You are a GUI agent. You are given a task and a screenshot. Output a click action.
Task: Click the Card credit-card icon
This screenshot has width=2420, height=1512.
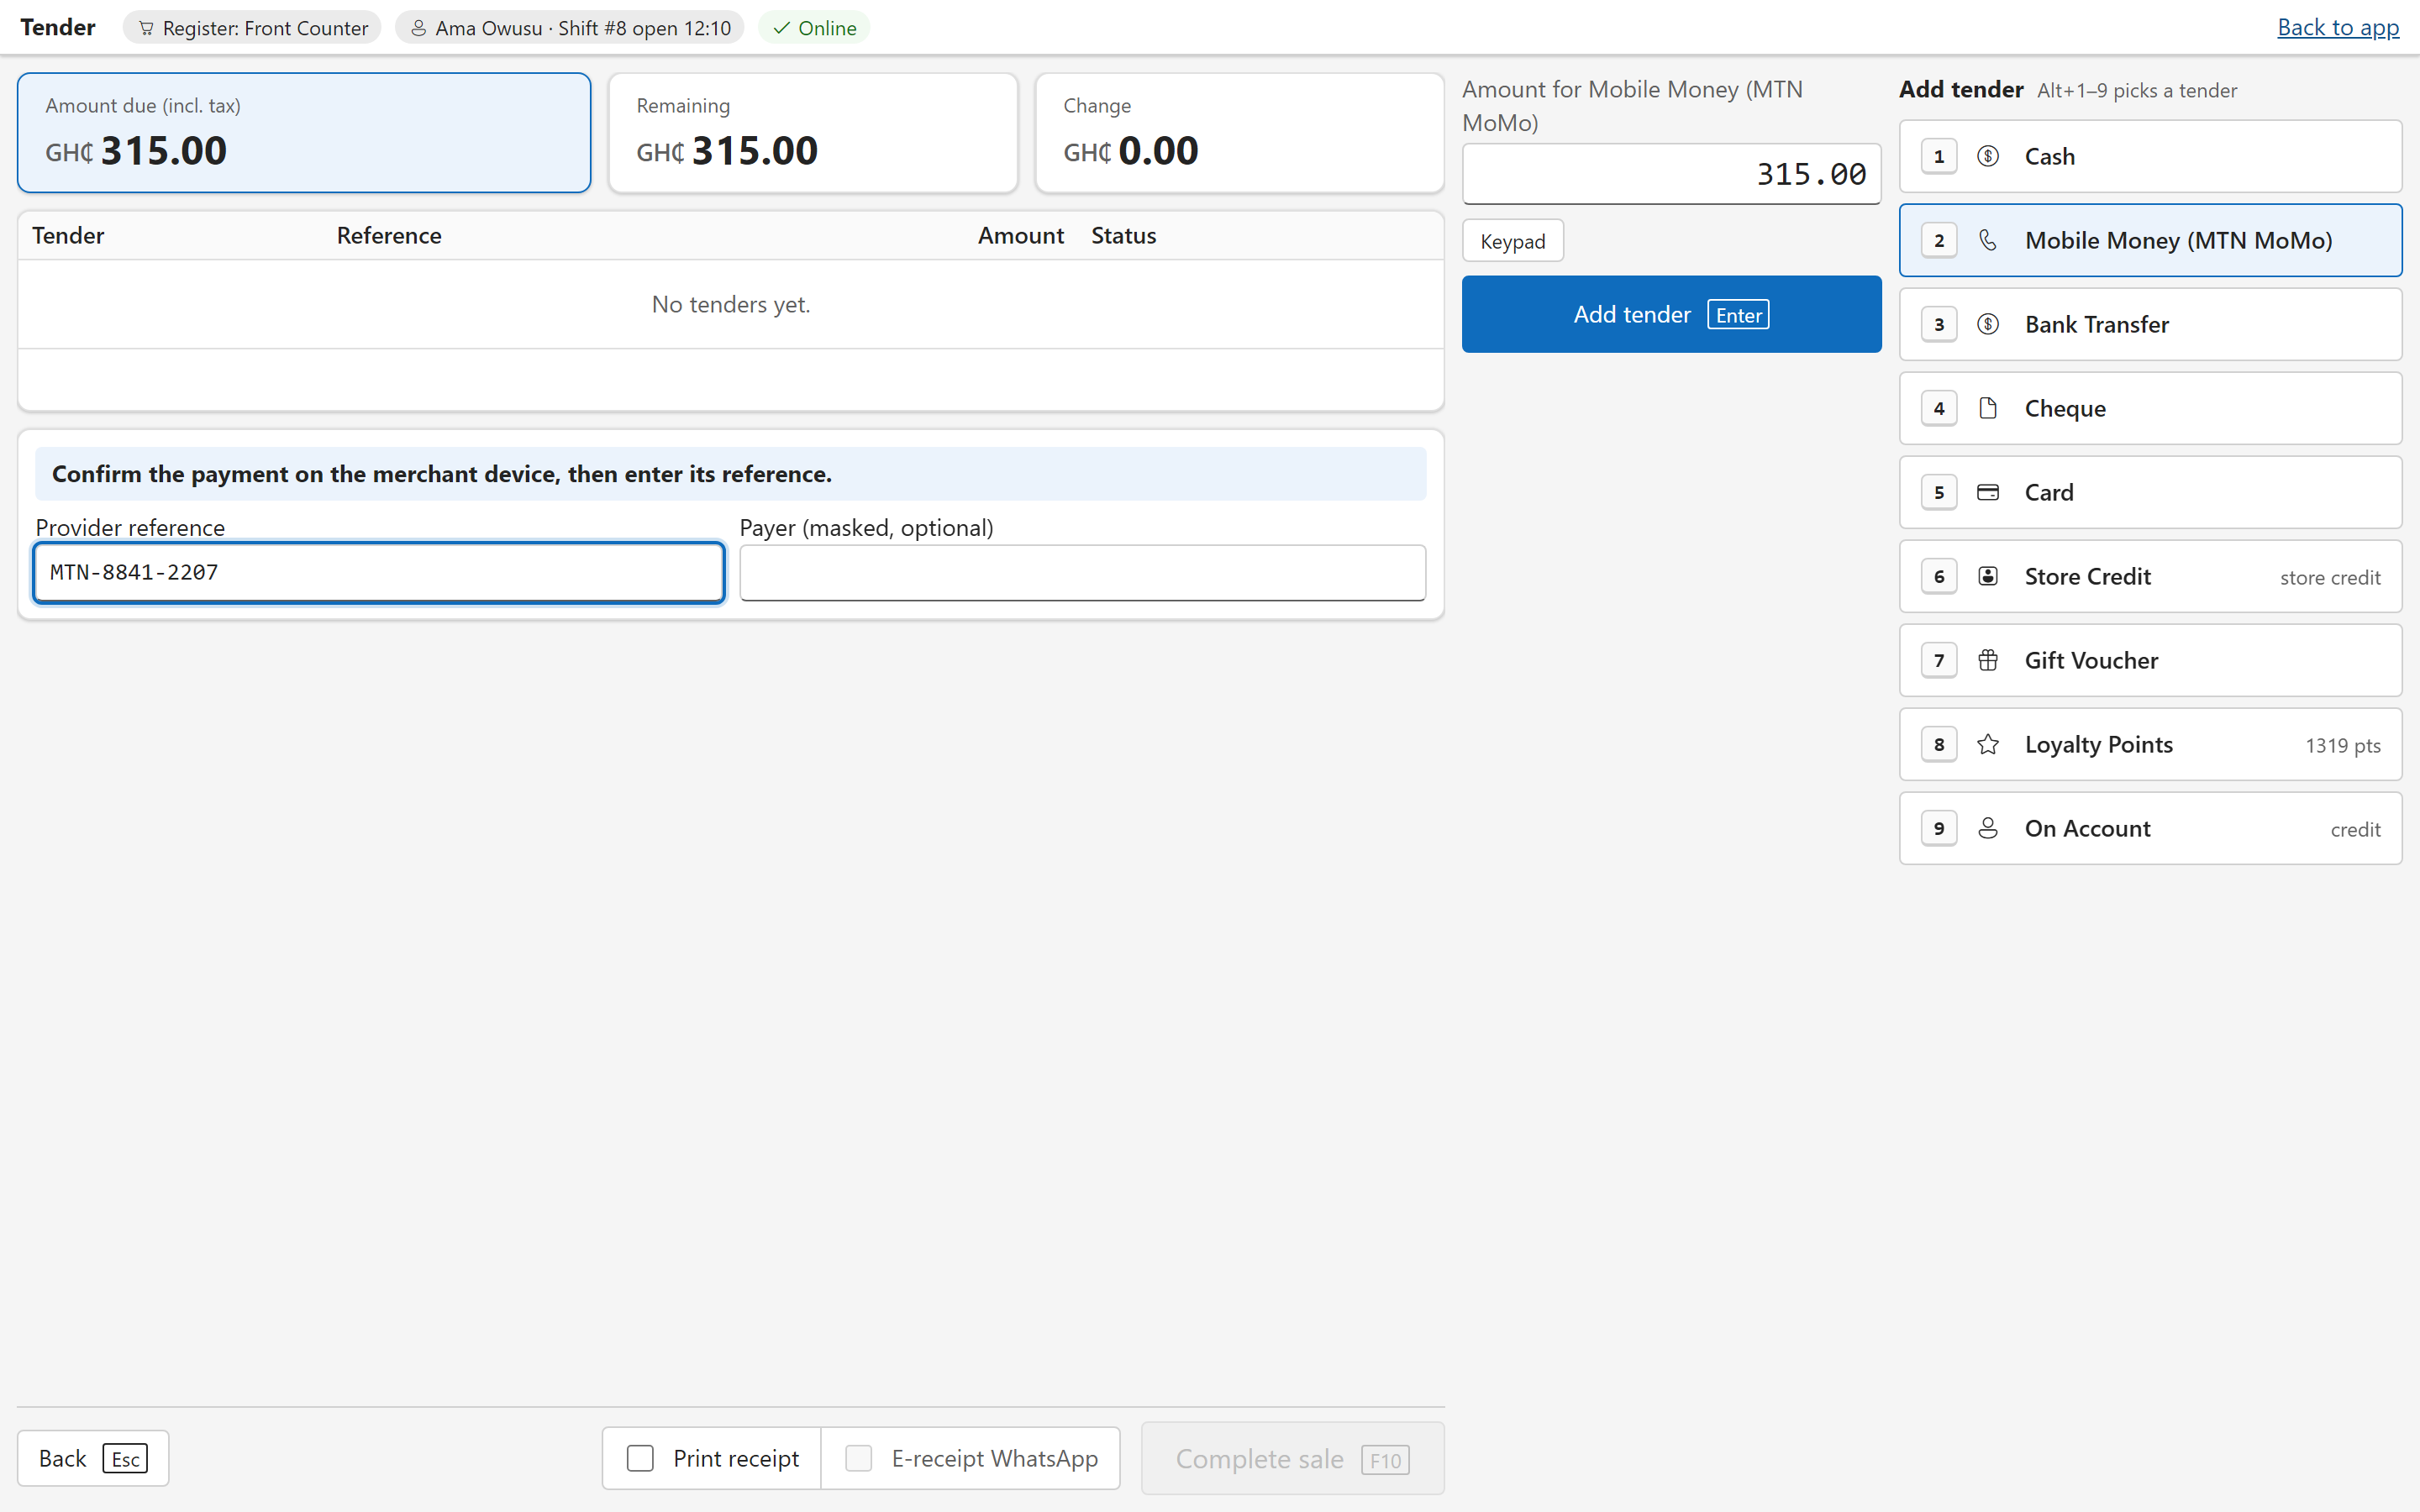click(x=1987, y=492)
